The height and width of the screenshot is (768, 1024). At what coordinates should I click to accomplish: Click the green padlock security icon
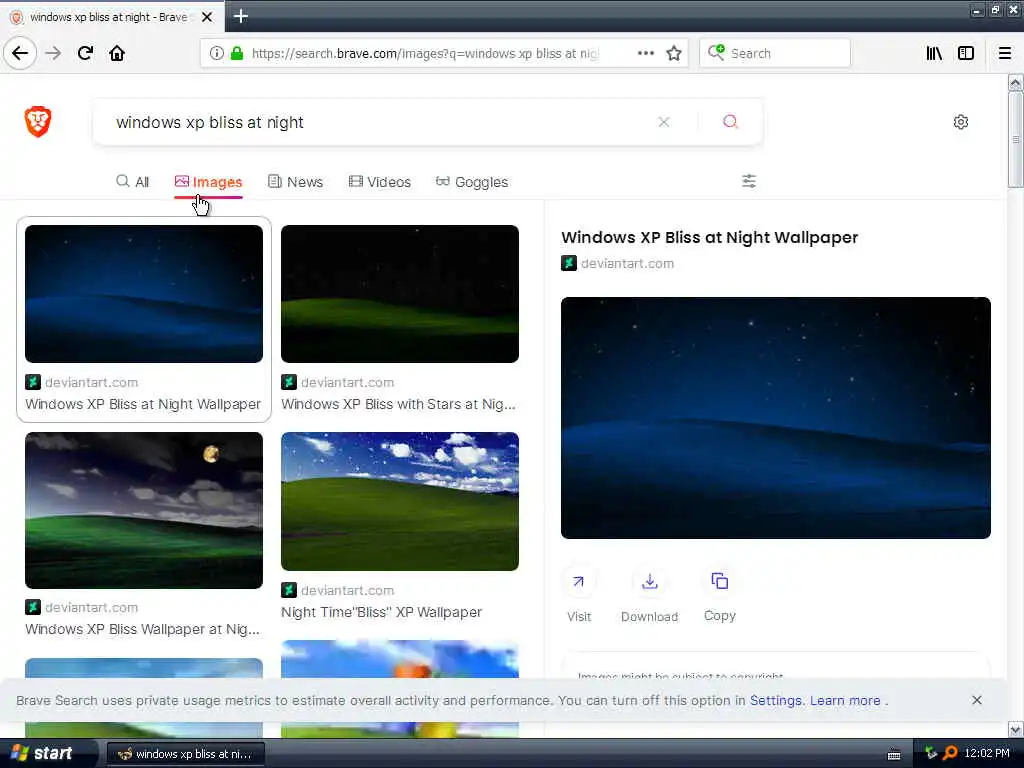(237, 54)
